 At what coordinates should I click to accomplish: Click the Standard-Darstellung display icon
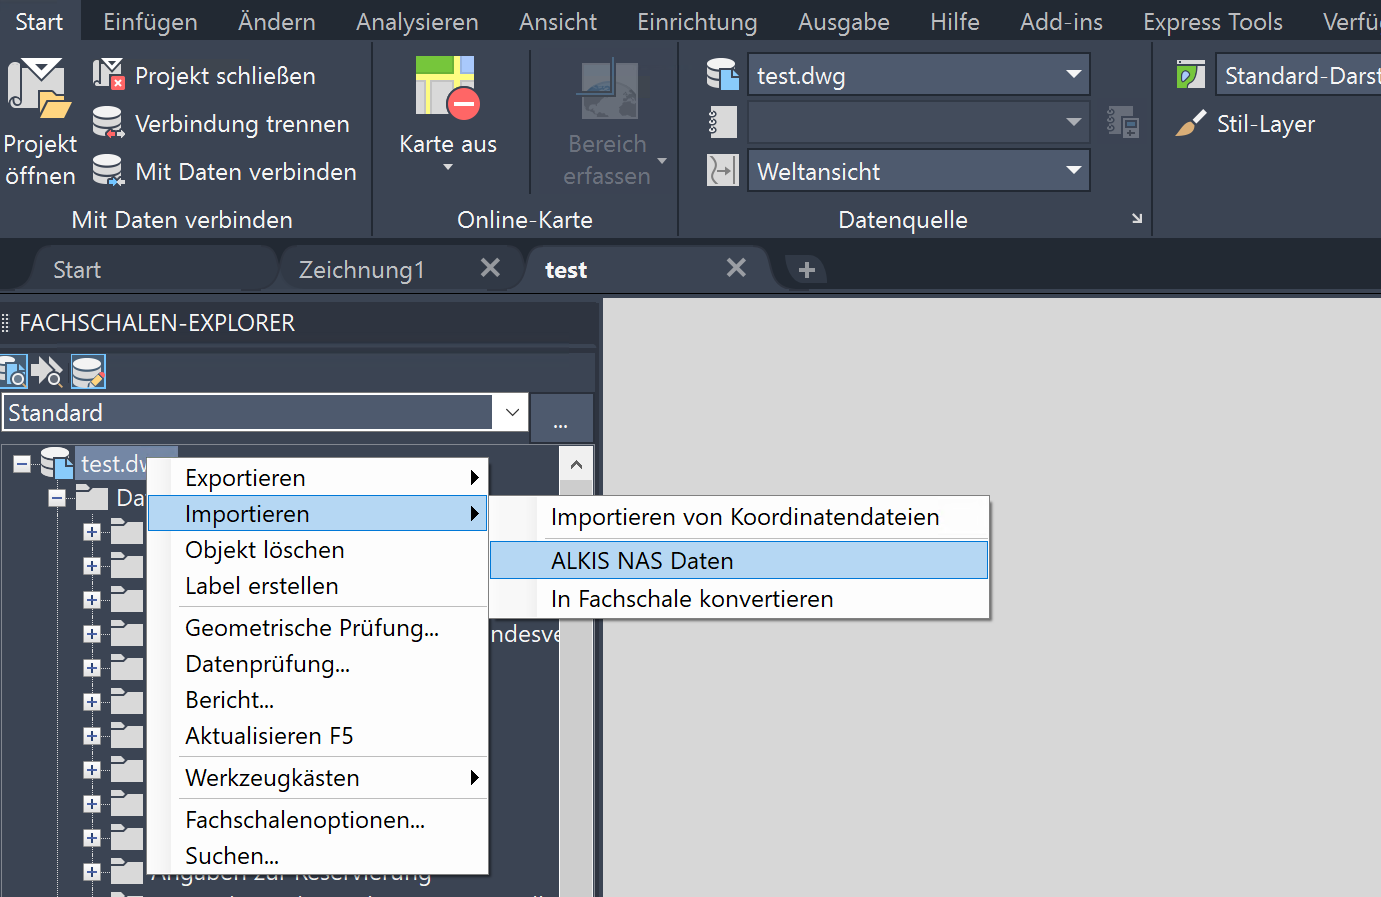[x=1190, y=75]
